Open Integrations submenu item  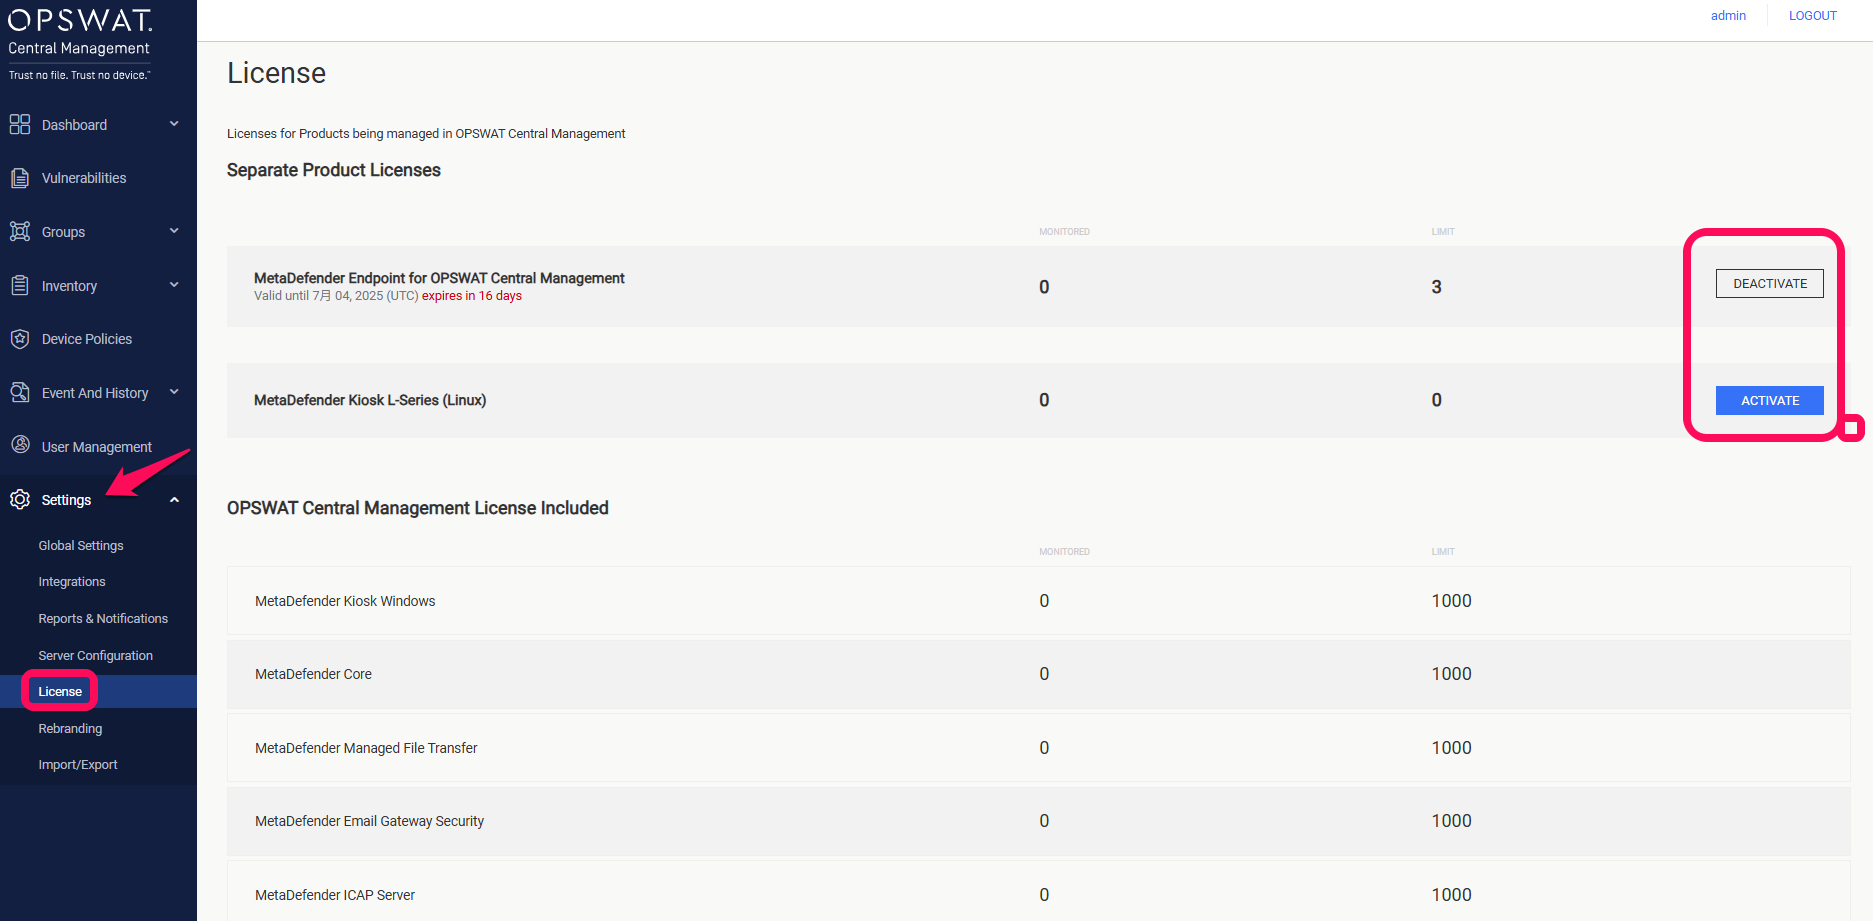tap(72, 581)
